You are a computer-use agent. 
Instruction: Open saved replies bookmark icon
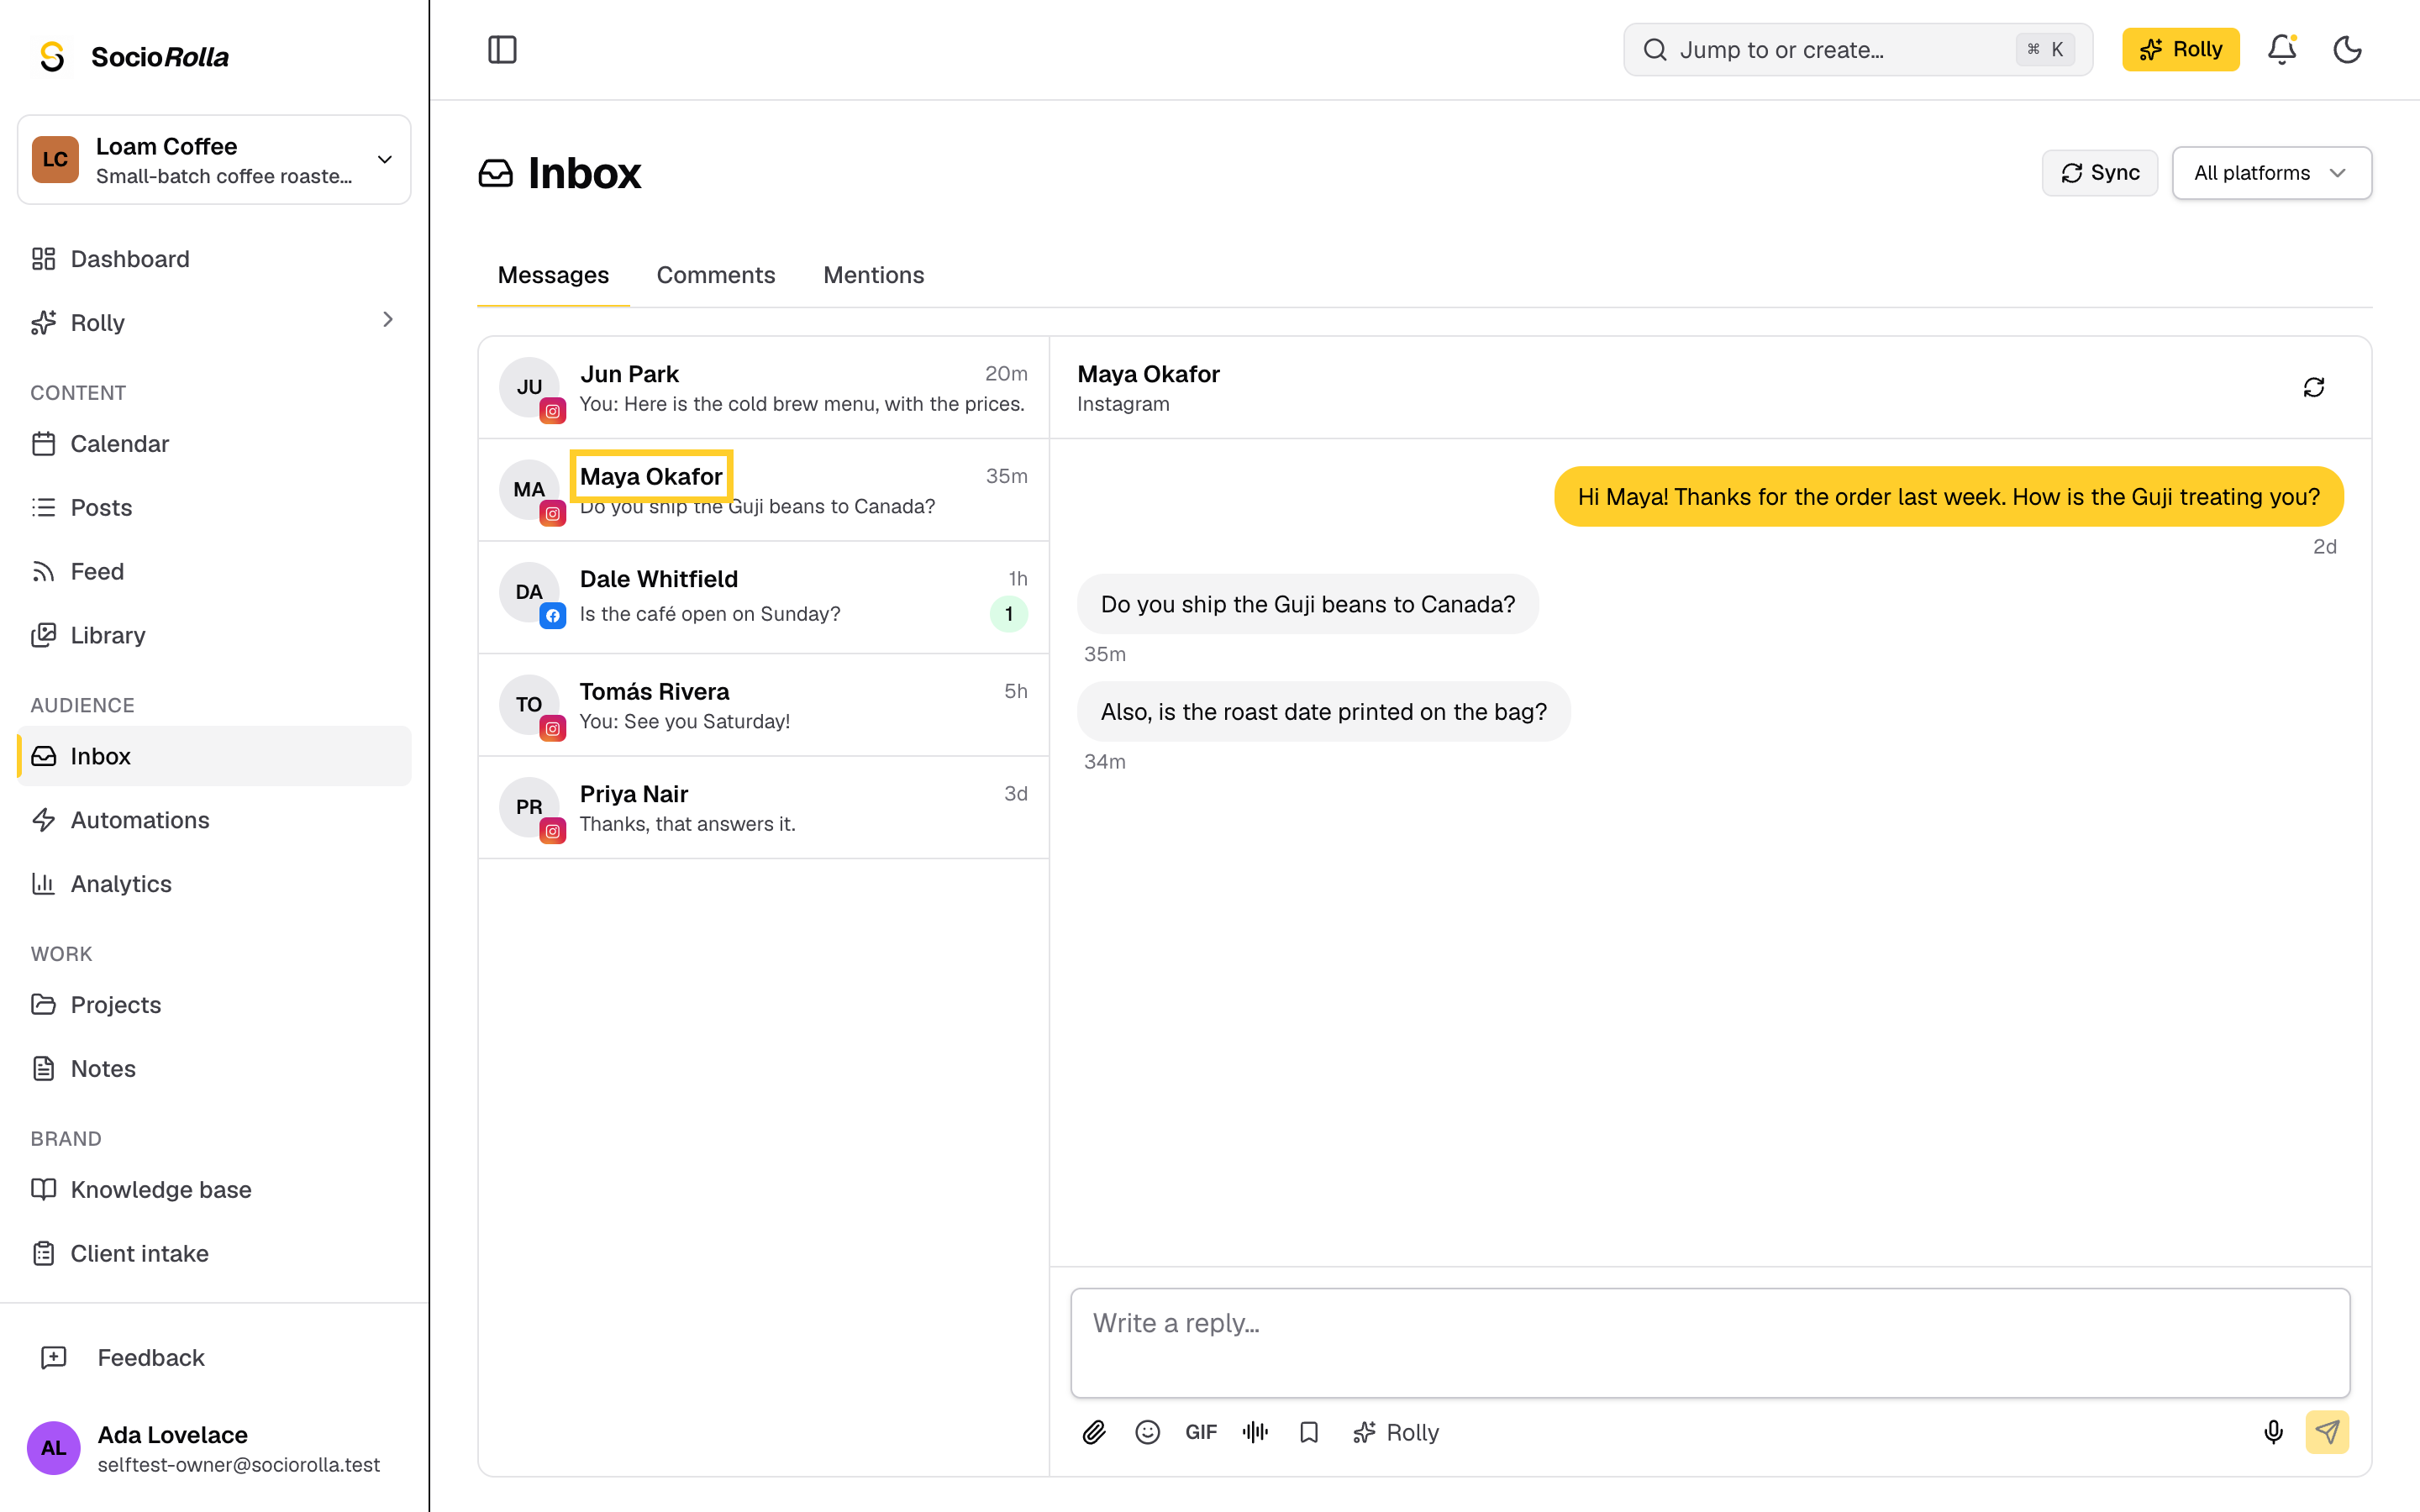[1309, 1433]
